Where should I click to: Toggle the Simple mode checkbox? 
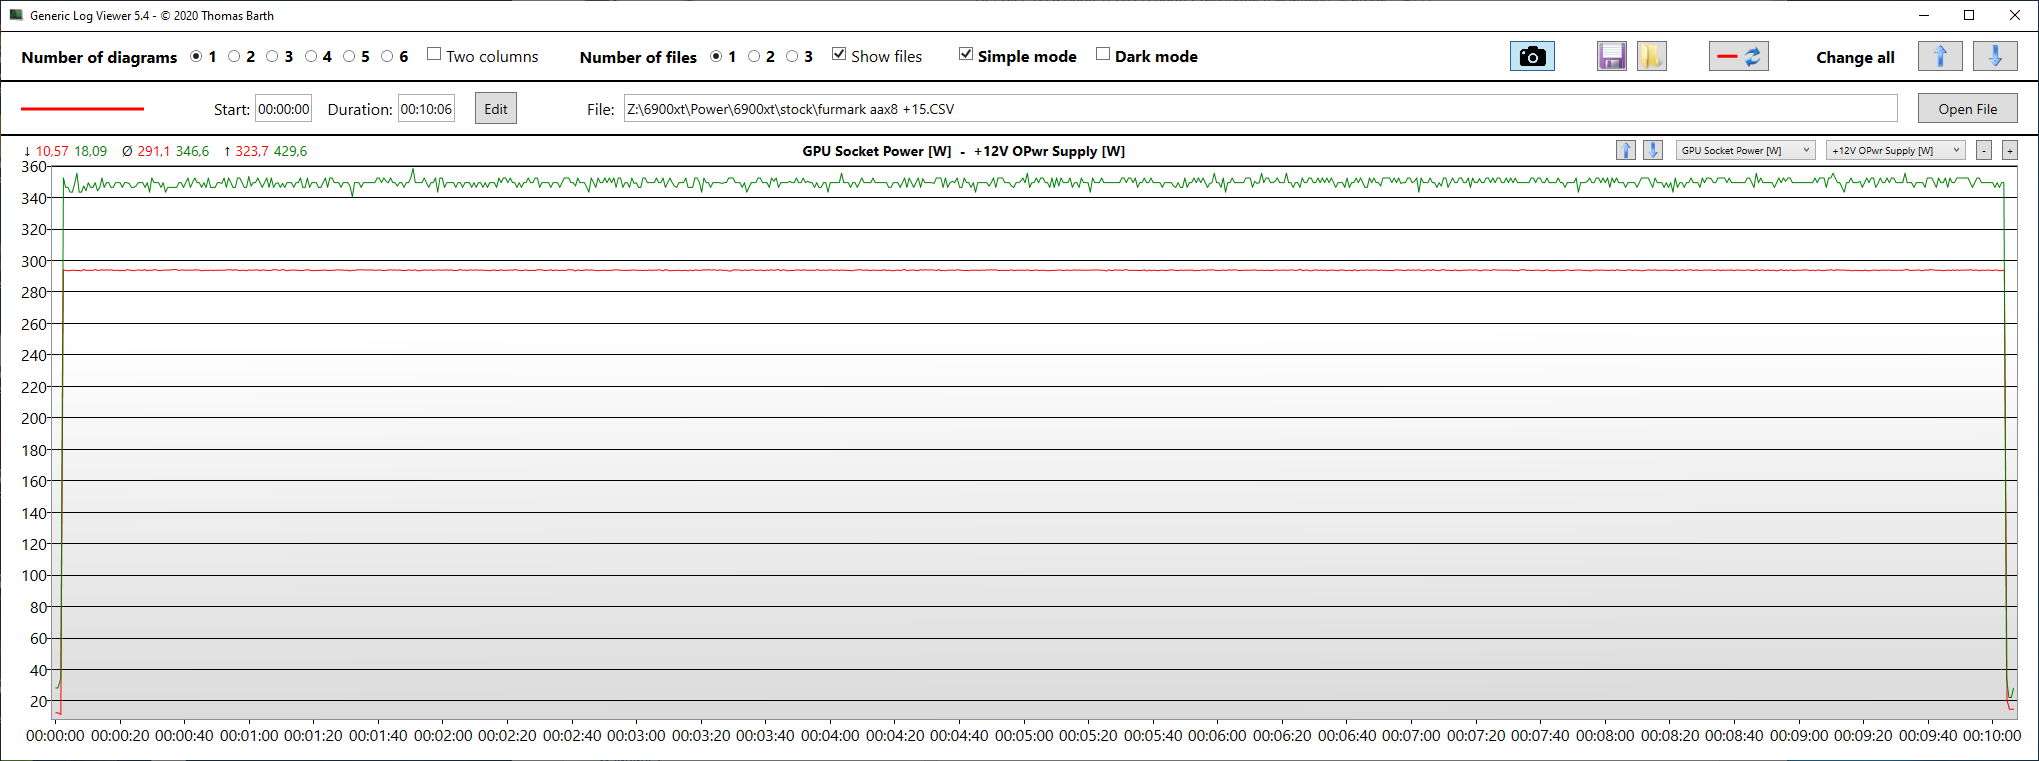(x=966, y=54)
